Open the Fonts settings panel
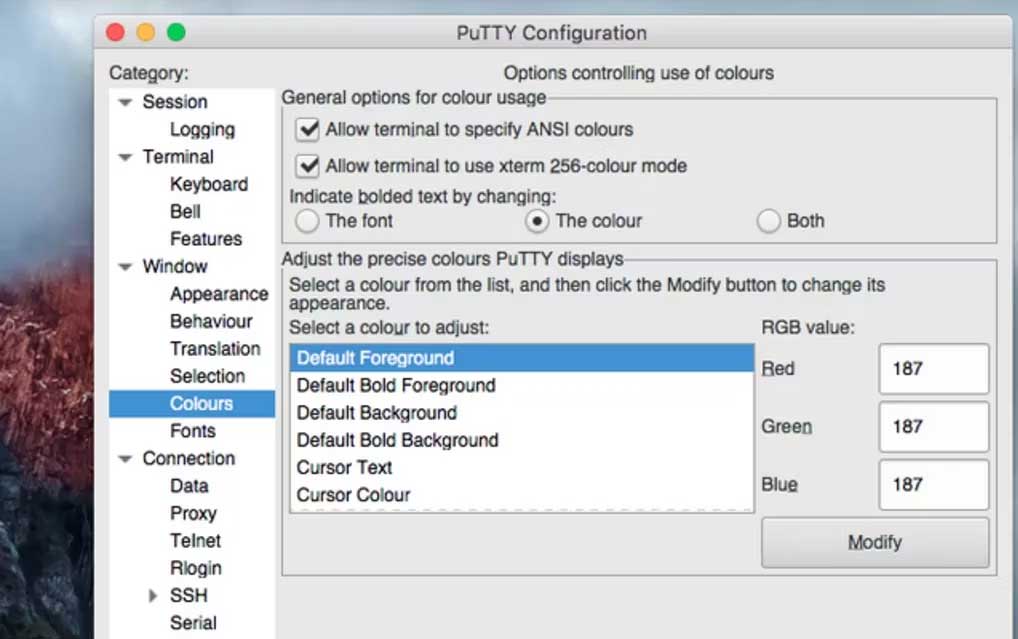The width and height of the screenshot is (1018, 639). pos(193,431)
